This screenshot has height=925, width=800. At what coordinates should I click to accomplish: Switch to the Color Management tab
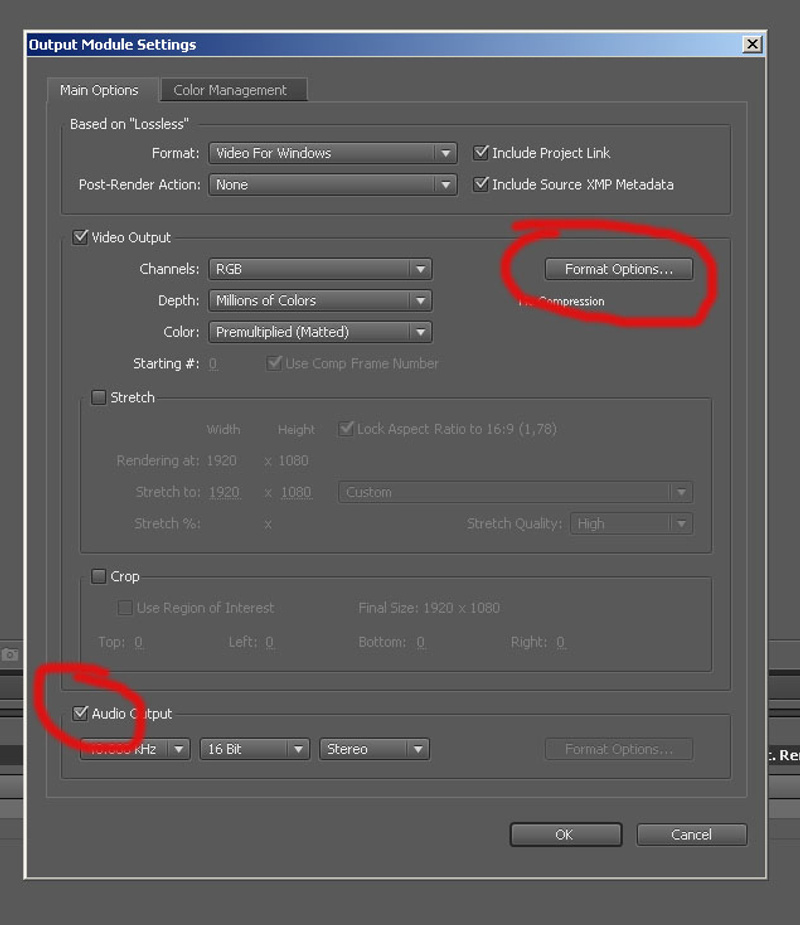click(x=233, y=90)
